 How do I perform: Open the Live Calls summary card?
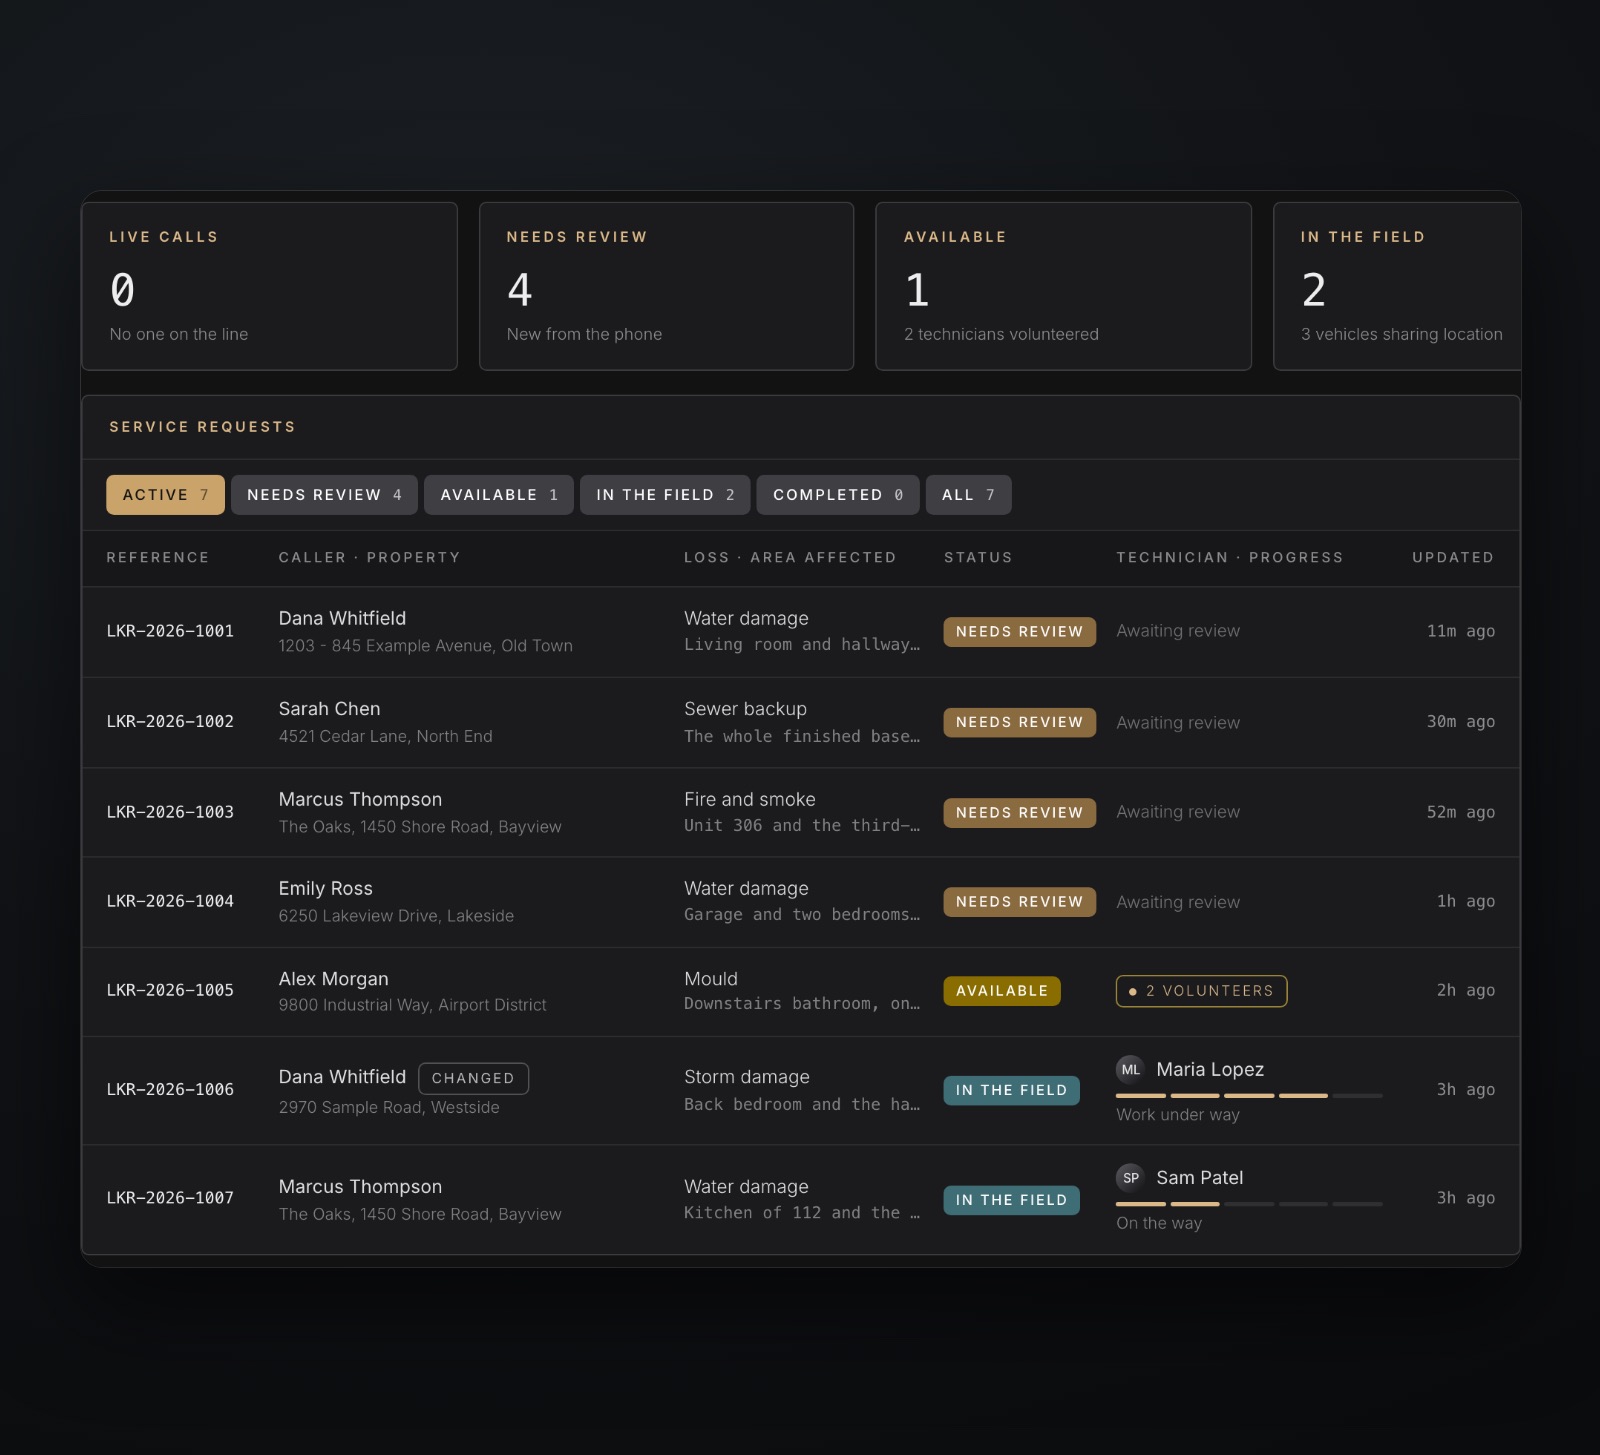pyautogui.click(x=269, y=286)
